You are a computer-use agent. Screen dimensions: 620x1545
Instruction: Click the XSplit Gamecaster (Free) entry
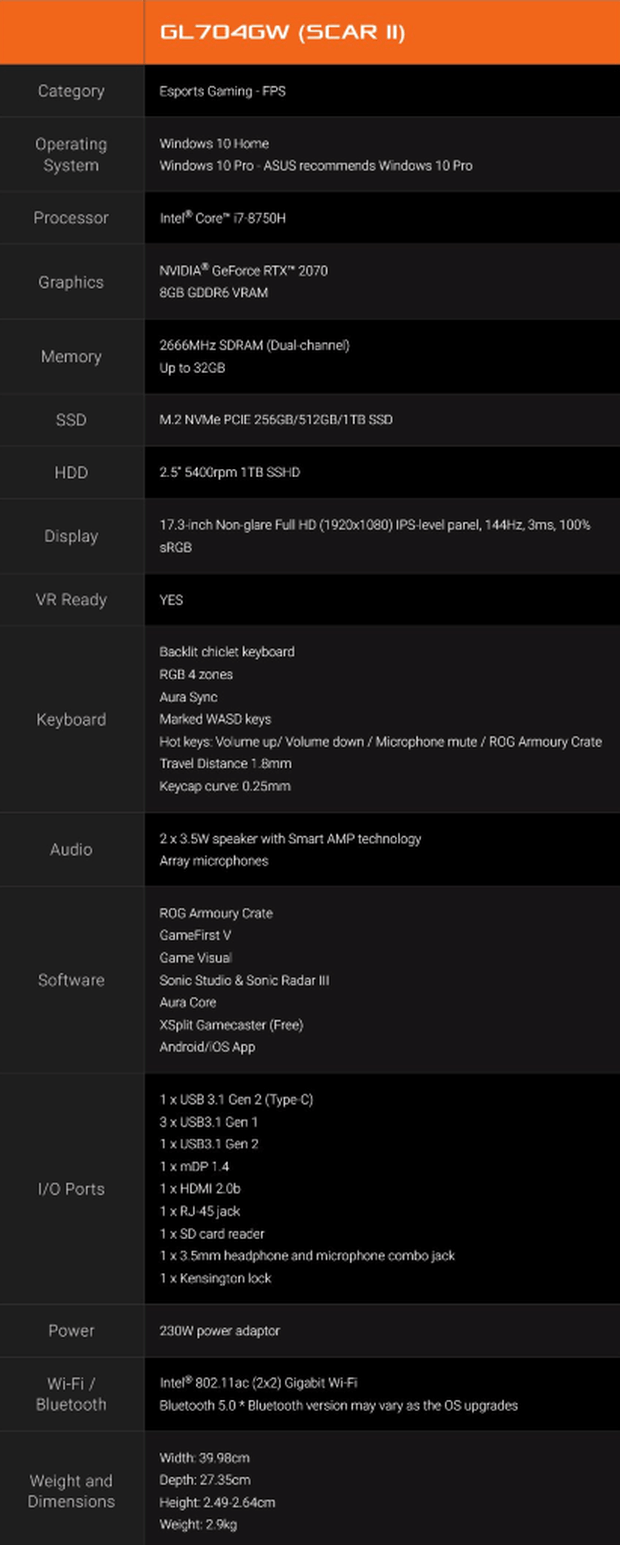tap(231, 1025)
